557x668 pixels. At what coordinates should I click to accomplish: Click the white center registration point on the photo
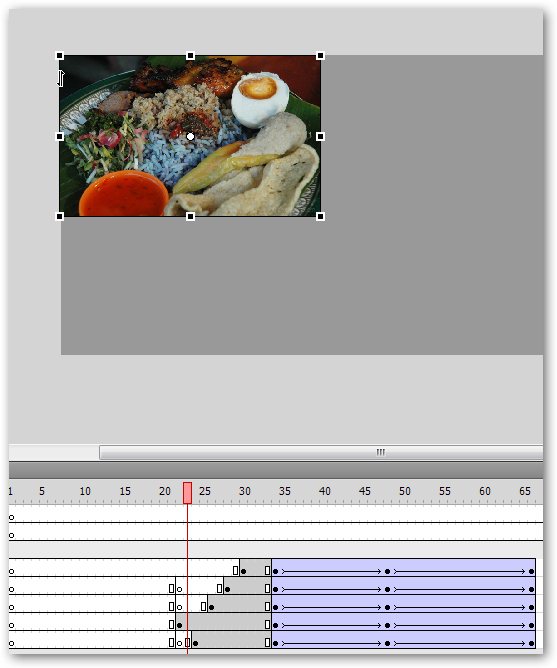(190, 136)
